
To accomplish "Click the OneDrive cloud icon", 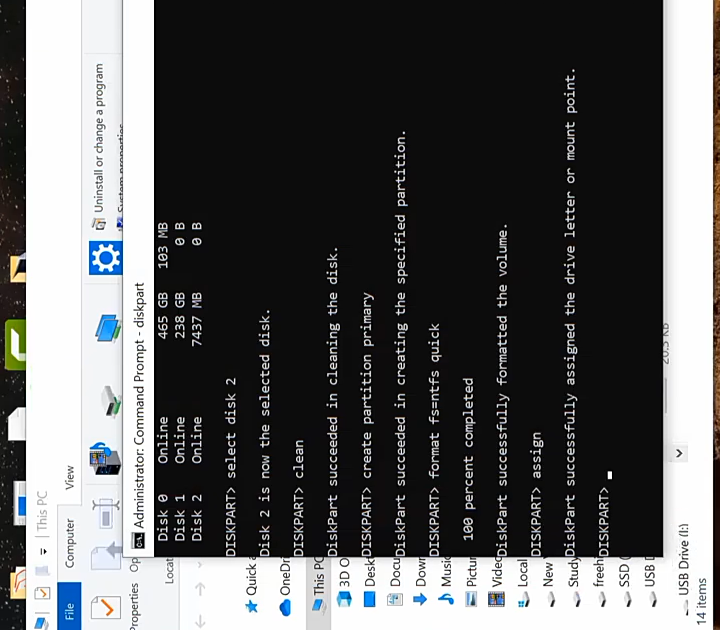I will coord(285,607).
